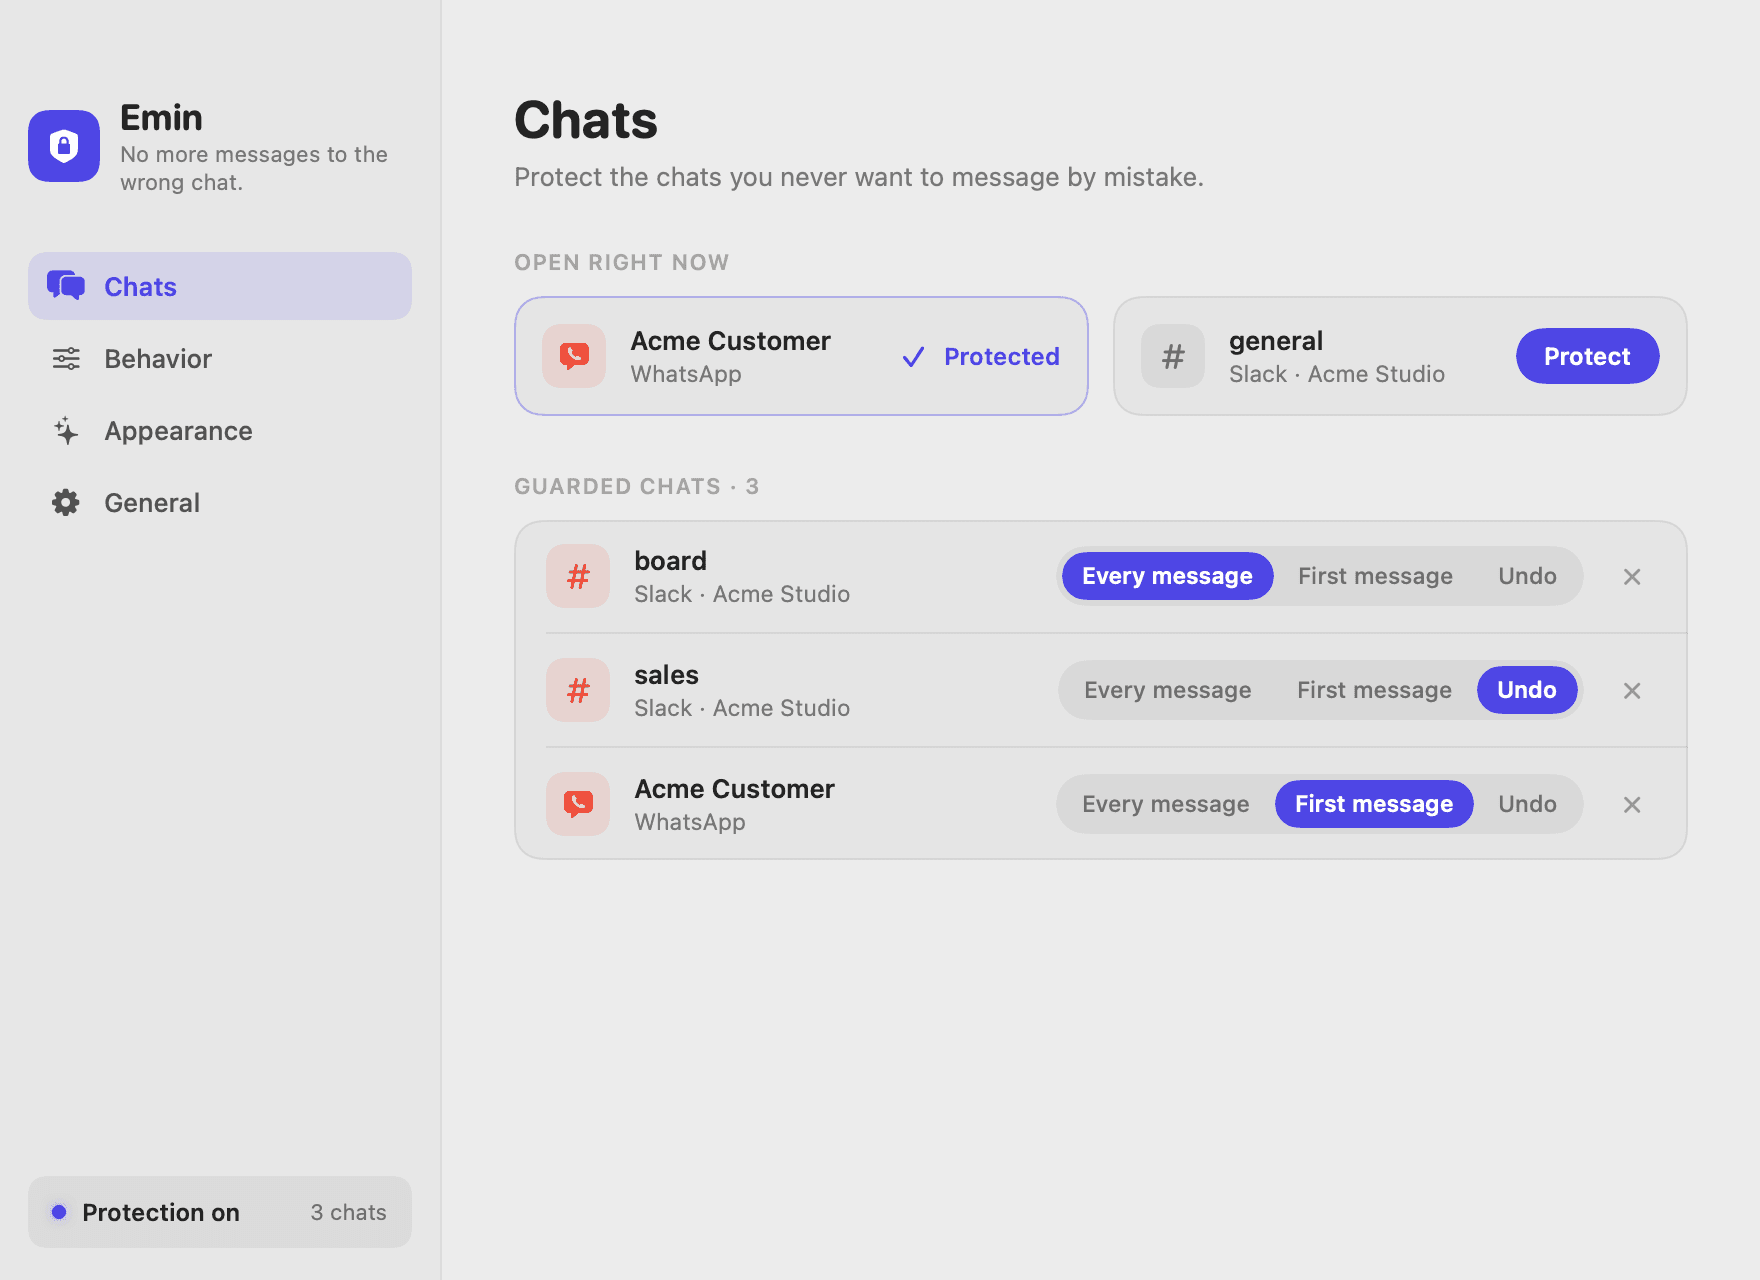1760x1280 pixels.
Task: Toggle the Protection on status pill
Action: [220, 1212]
